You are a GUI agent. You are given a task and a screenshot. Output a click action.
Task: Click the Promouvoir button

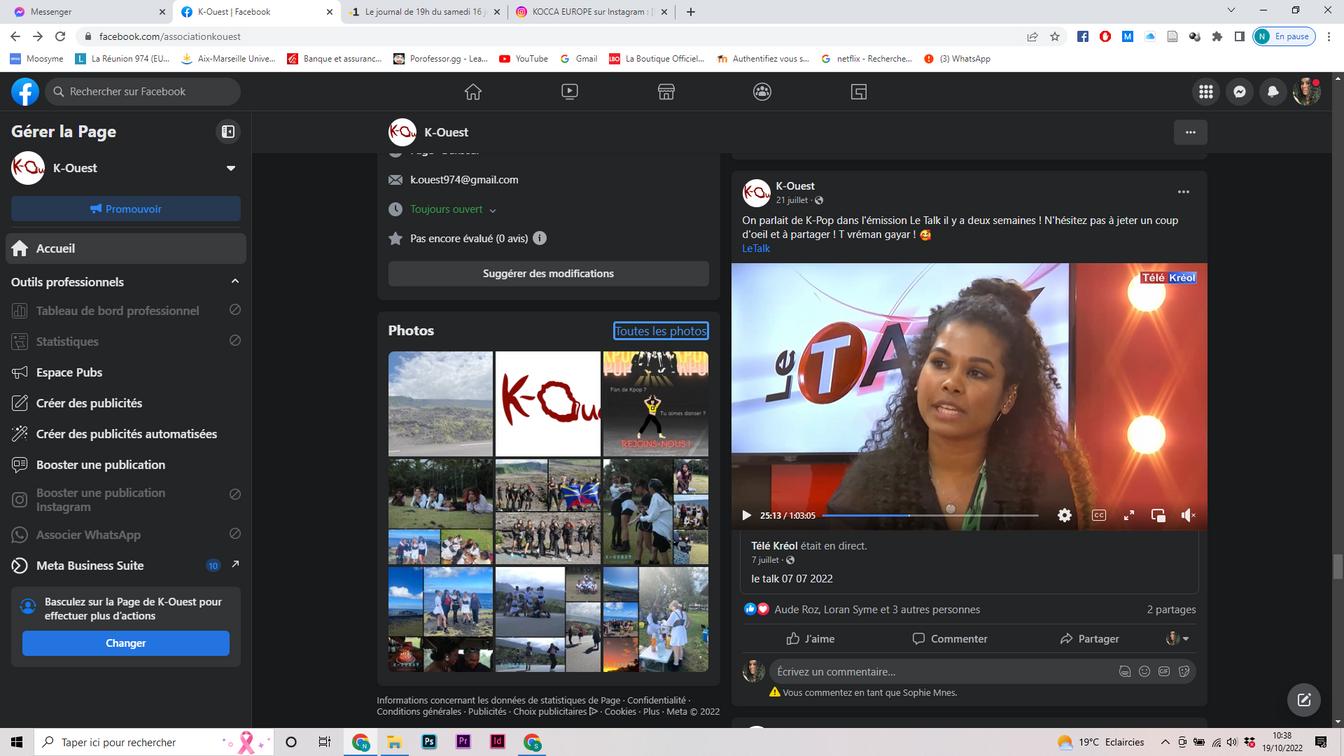(126, 209)
